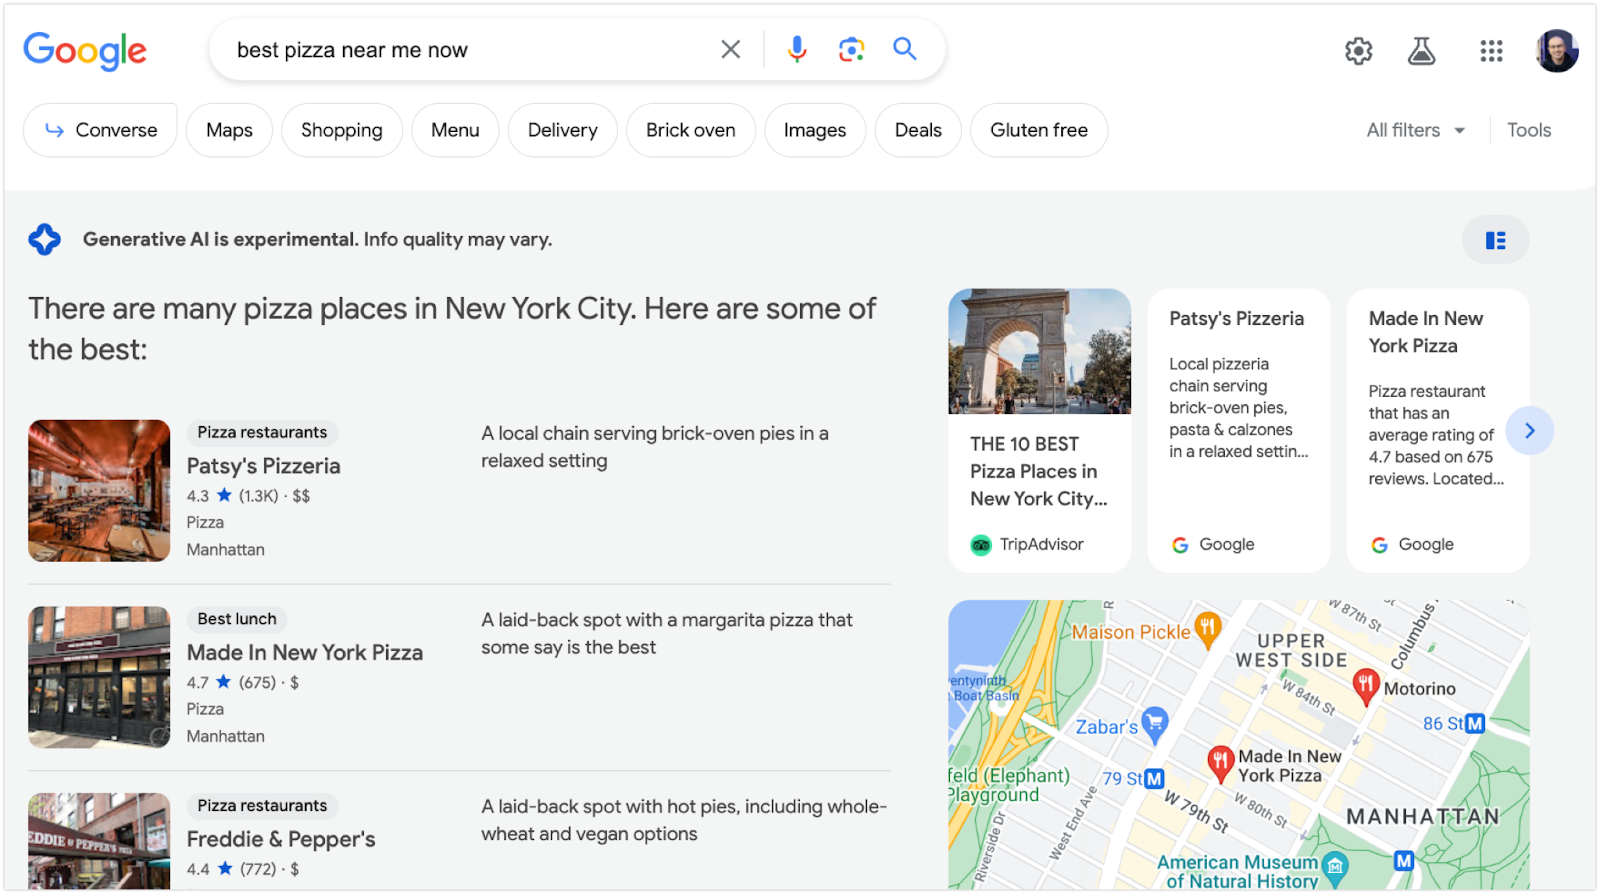Select the Gluten free filter chip
The width and height of the screenshot is (1600, 894).
[x=1039, y=130]
